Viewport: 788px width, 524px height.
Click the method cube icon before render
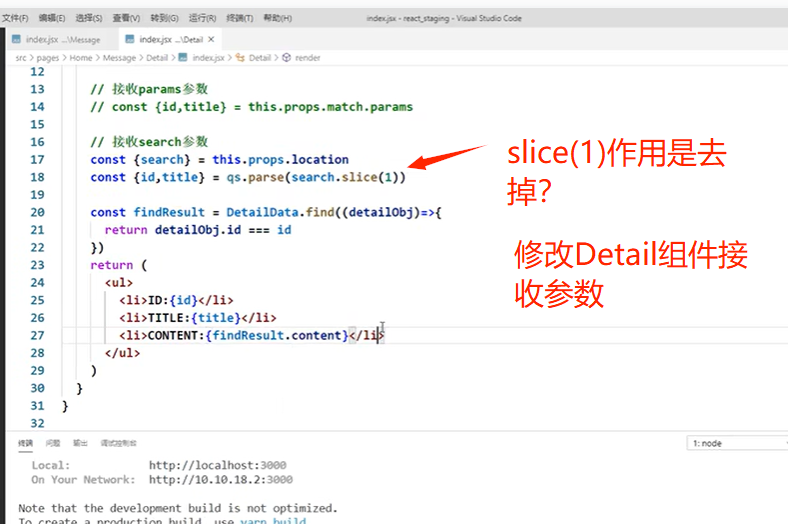click(x=286, y=58)
